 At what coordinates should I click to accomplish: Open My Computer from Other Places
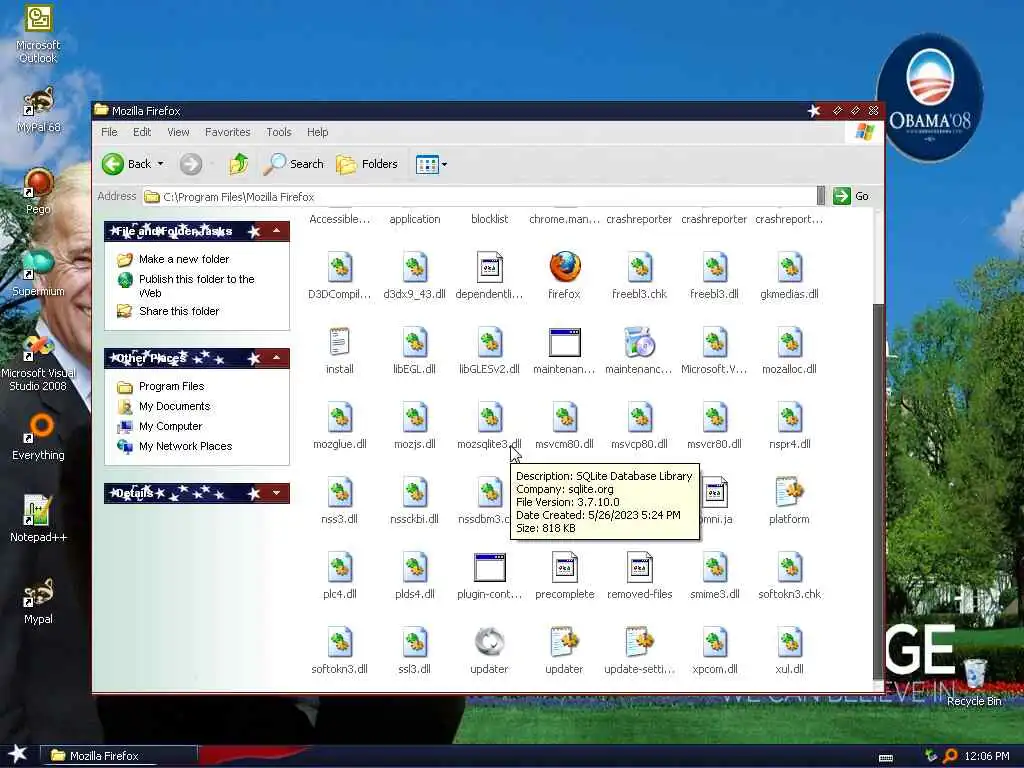point(170,426)
